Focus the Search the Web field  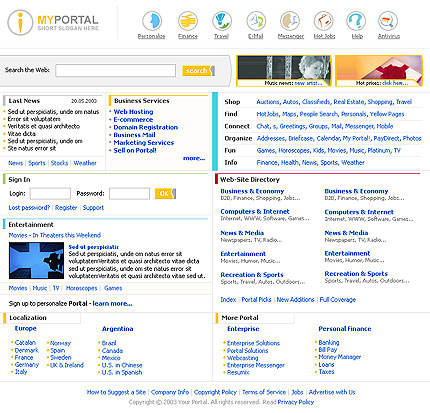pos(115,71)
